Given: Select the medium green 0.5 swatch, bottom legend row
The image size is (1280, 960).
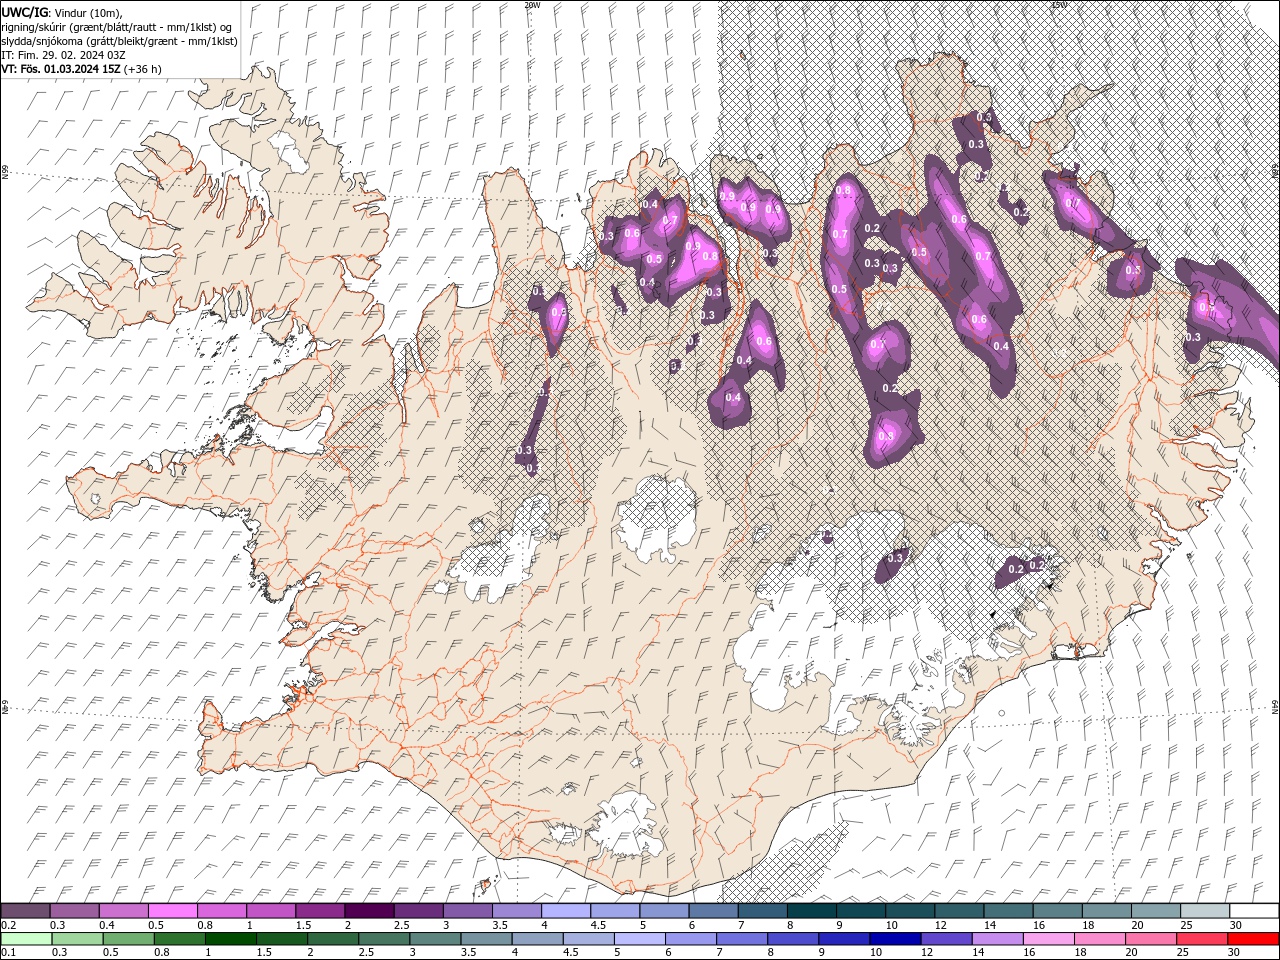Looking at the screenshot, I should [128, 939].
